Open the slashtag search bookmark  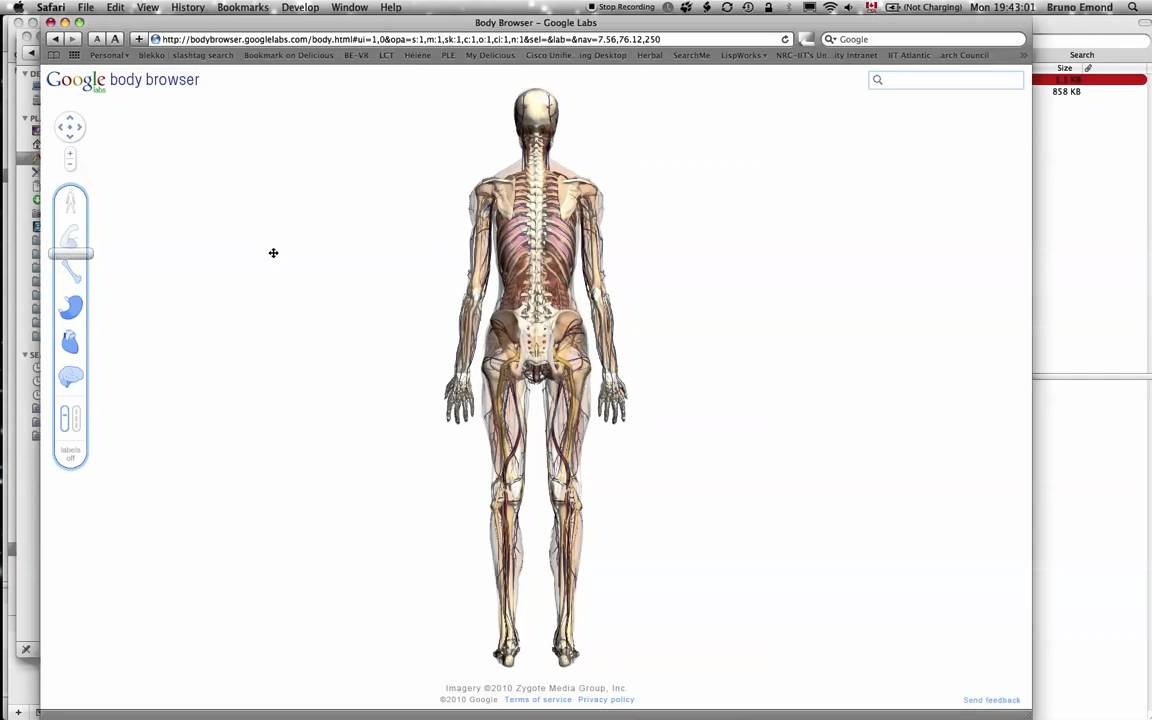[x=204, y=55]
